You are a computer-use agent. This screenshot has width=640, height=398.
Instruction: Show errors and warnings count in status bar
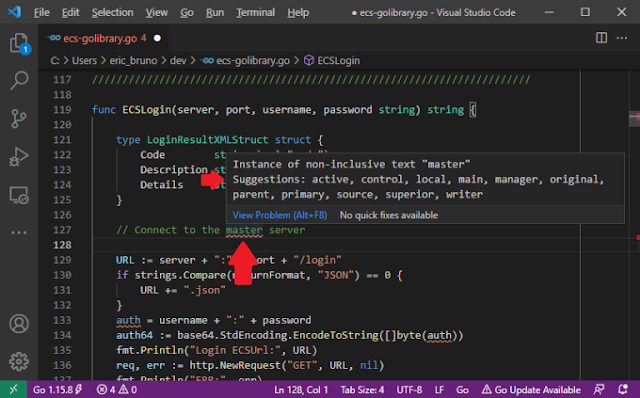(117, 390)
